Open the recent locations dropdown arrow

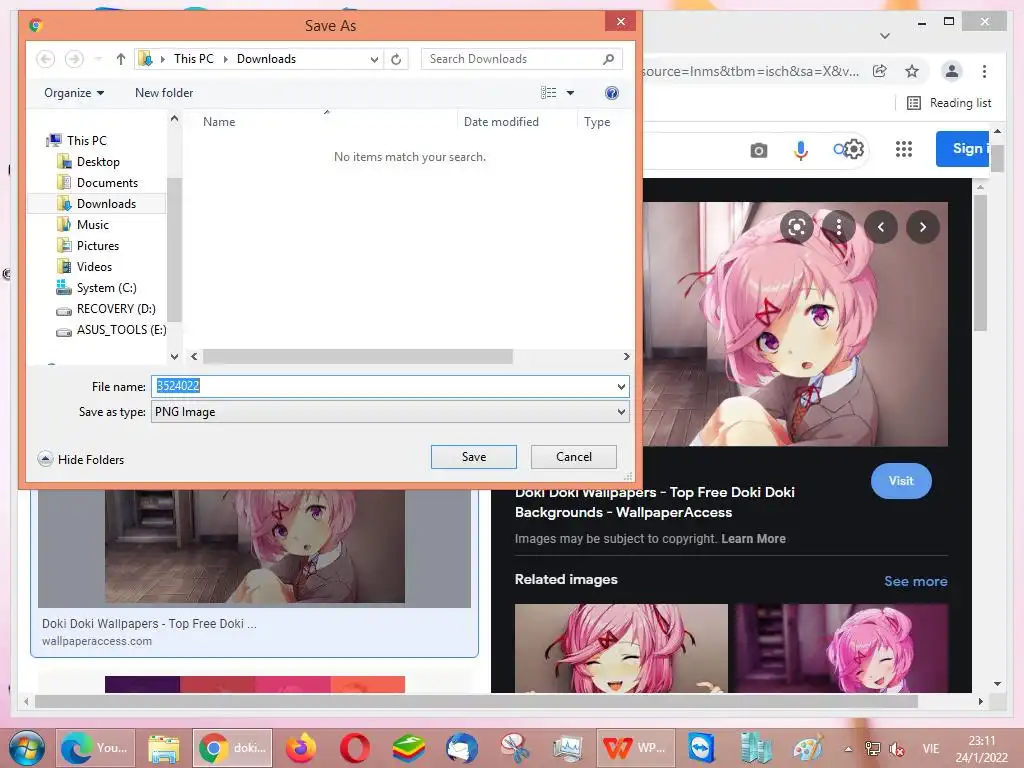pos(98,59)
